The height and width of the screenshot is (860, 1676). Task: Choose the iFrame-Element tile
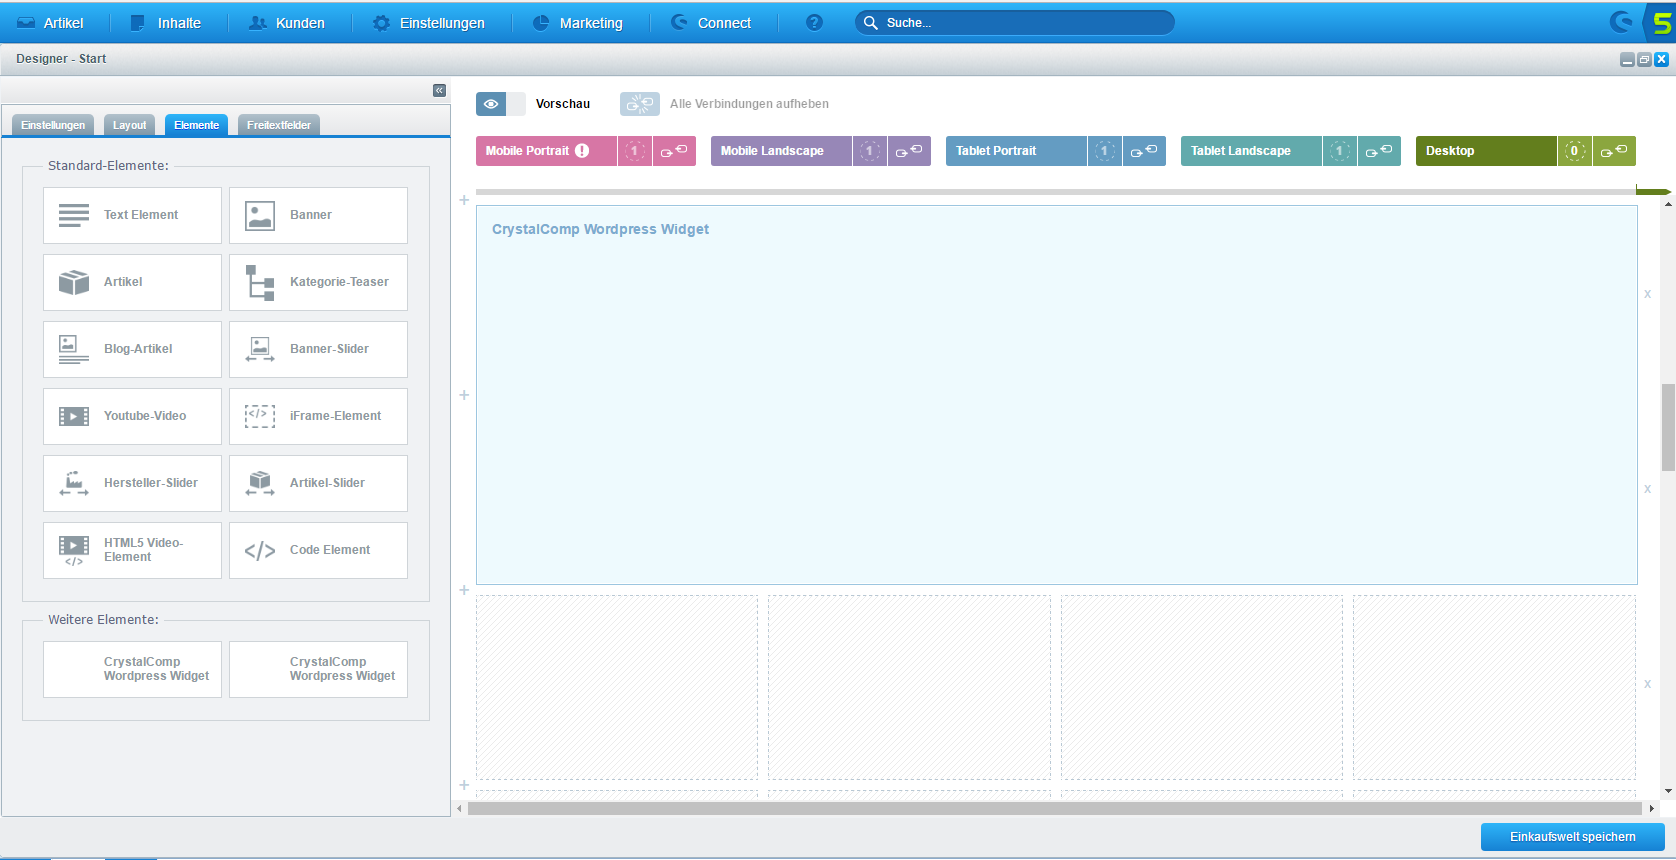(x=318, y=416)
